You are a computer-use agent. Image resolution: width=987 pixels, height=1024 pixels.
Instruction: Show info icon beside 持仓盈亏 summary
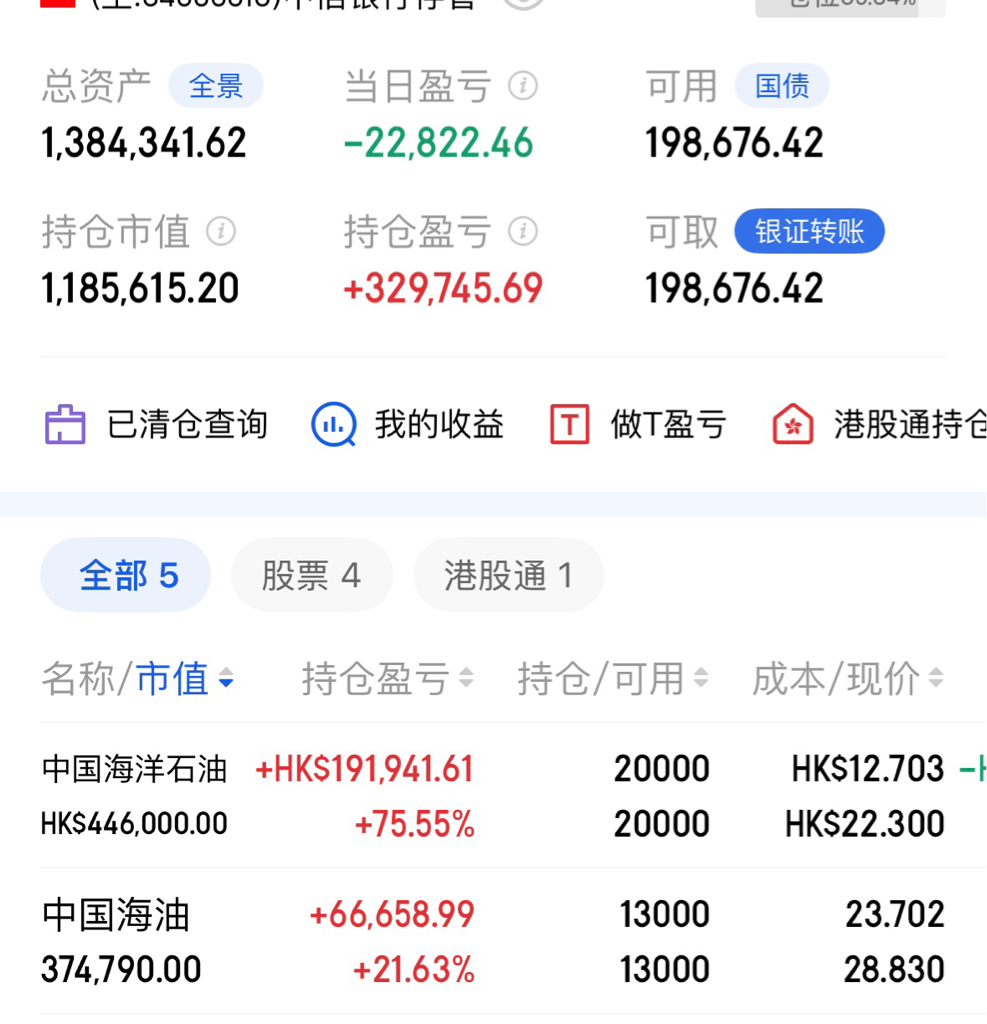click(523, 231)
